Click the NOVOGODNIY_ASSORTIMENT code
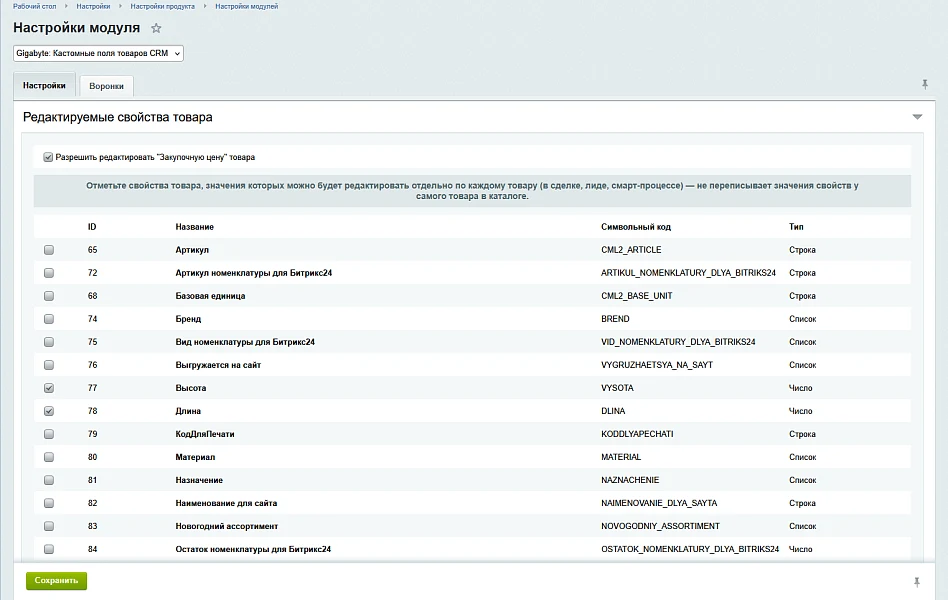The image size is (948, 600). pos(660,526)
